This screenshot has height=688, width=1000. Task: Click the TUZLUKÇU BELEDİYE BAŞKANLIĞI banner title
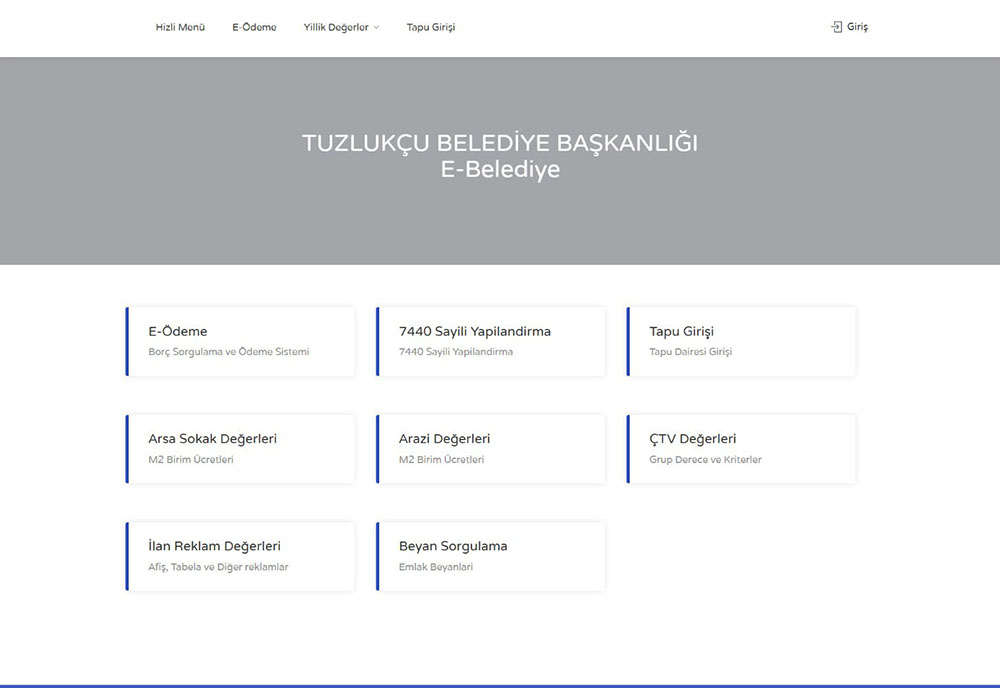tap(501, 143)
